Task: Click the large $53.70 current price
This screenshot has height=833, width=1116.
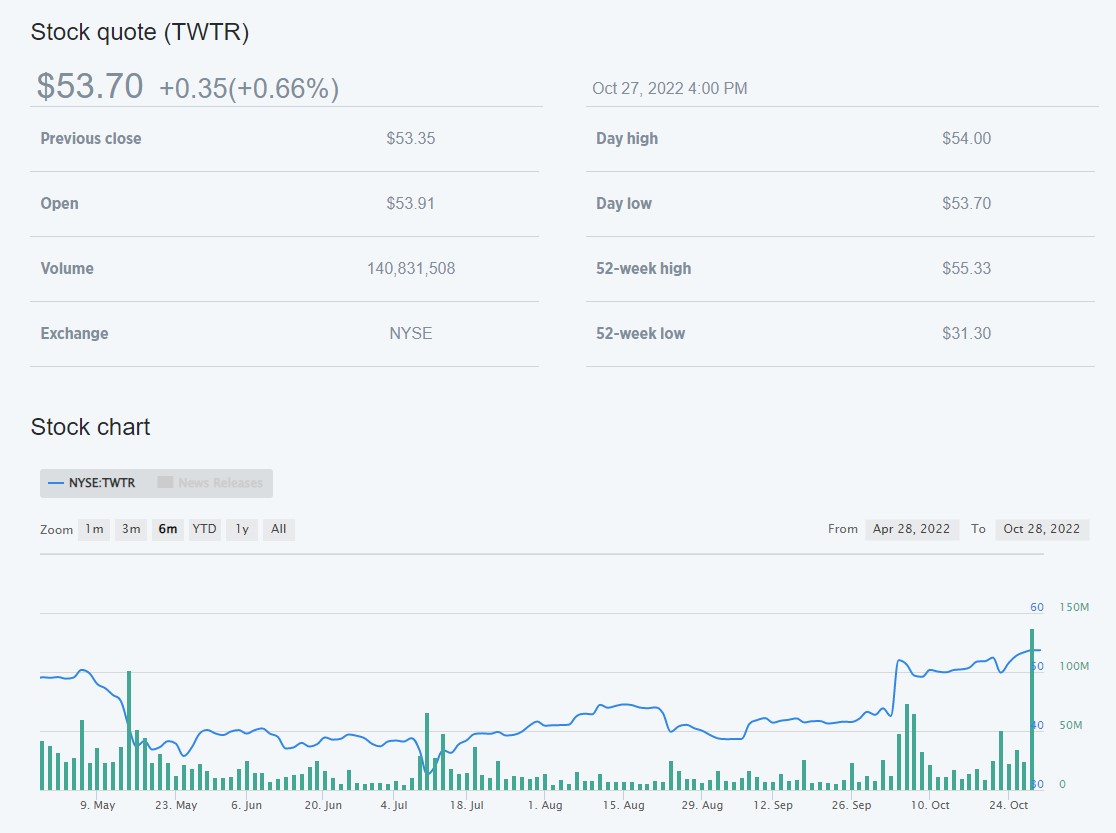Action: 90,86
